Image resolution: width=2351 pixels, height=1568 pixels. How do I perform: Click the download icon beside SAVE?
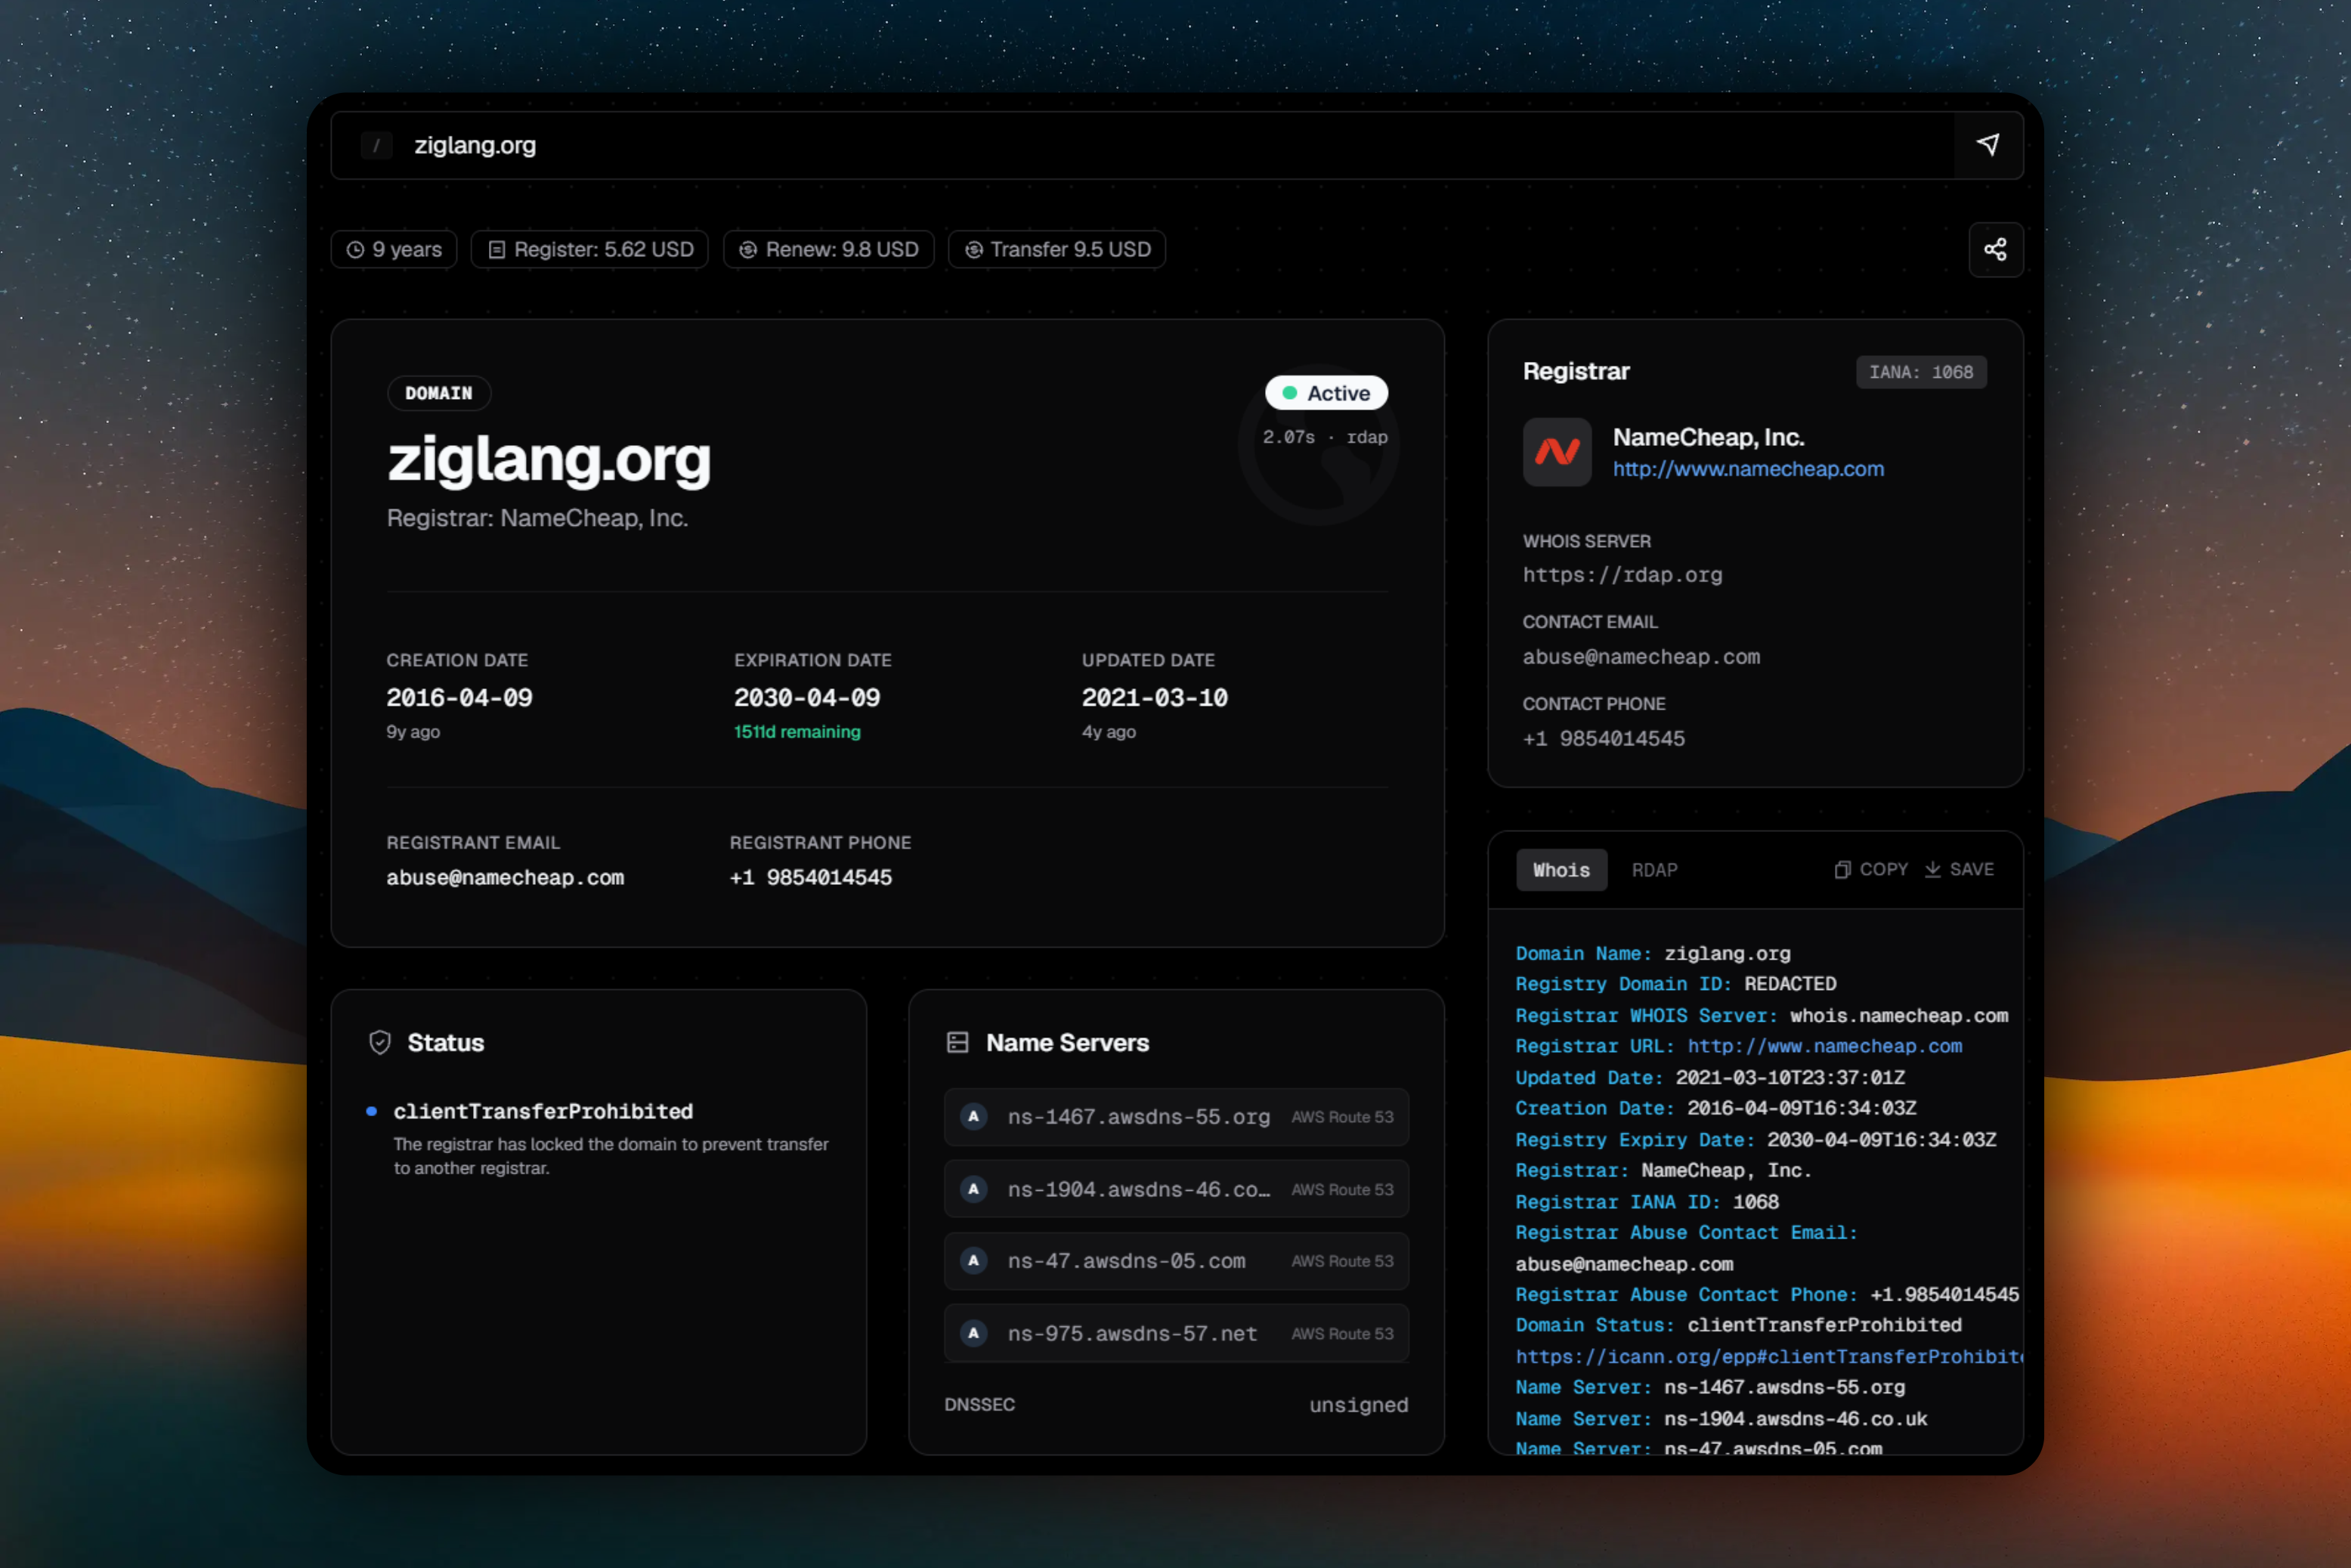click(x=1932, y=869)
